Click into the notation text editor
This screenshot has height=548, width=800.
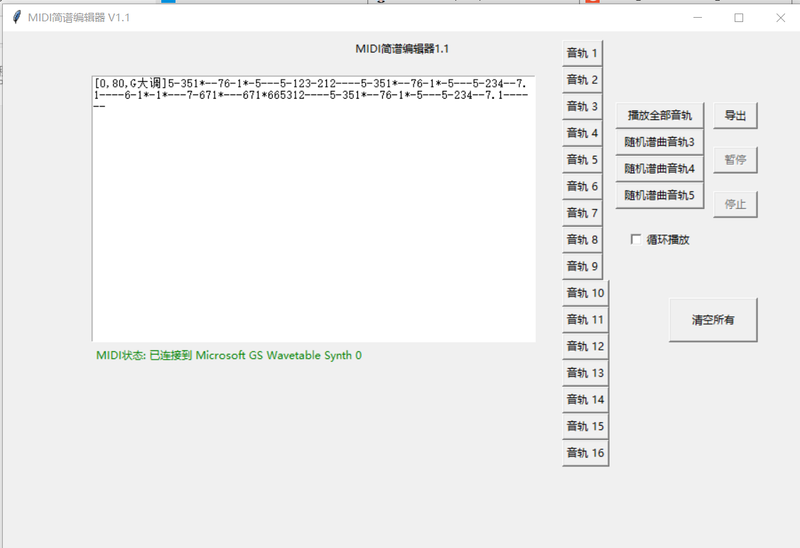click(314, 209)
